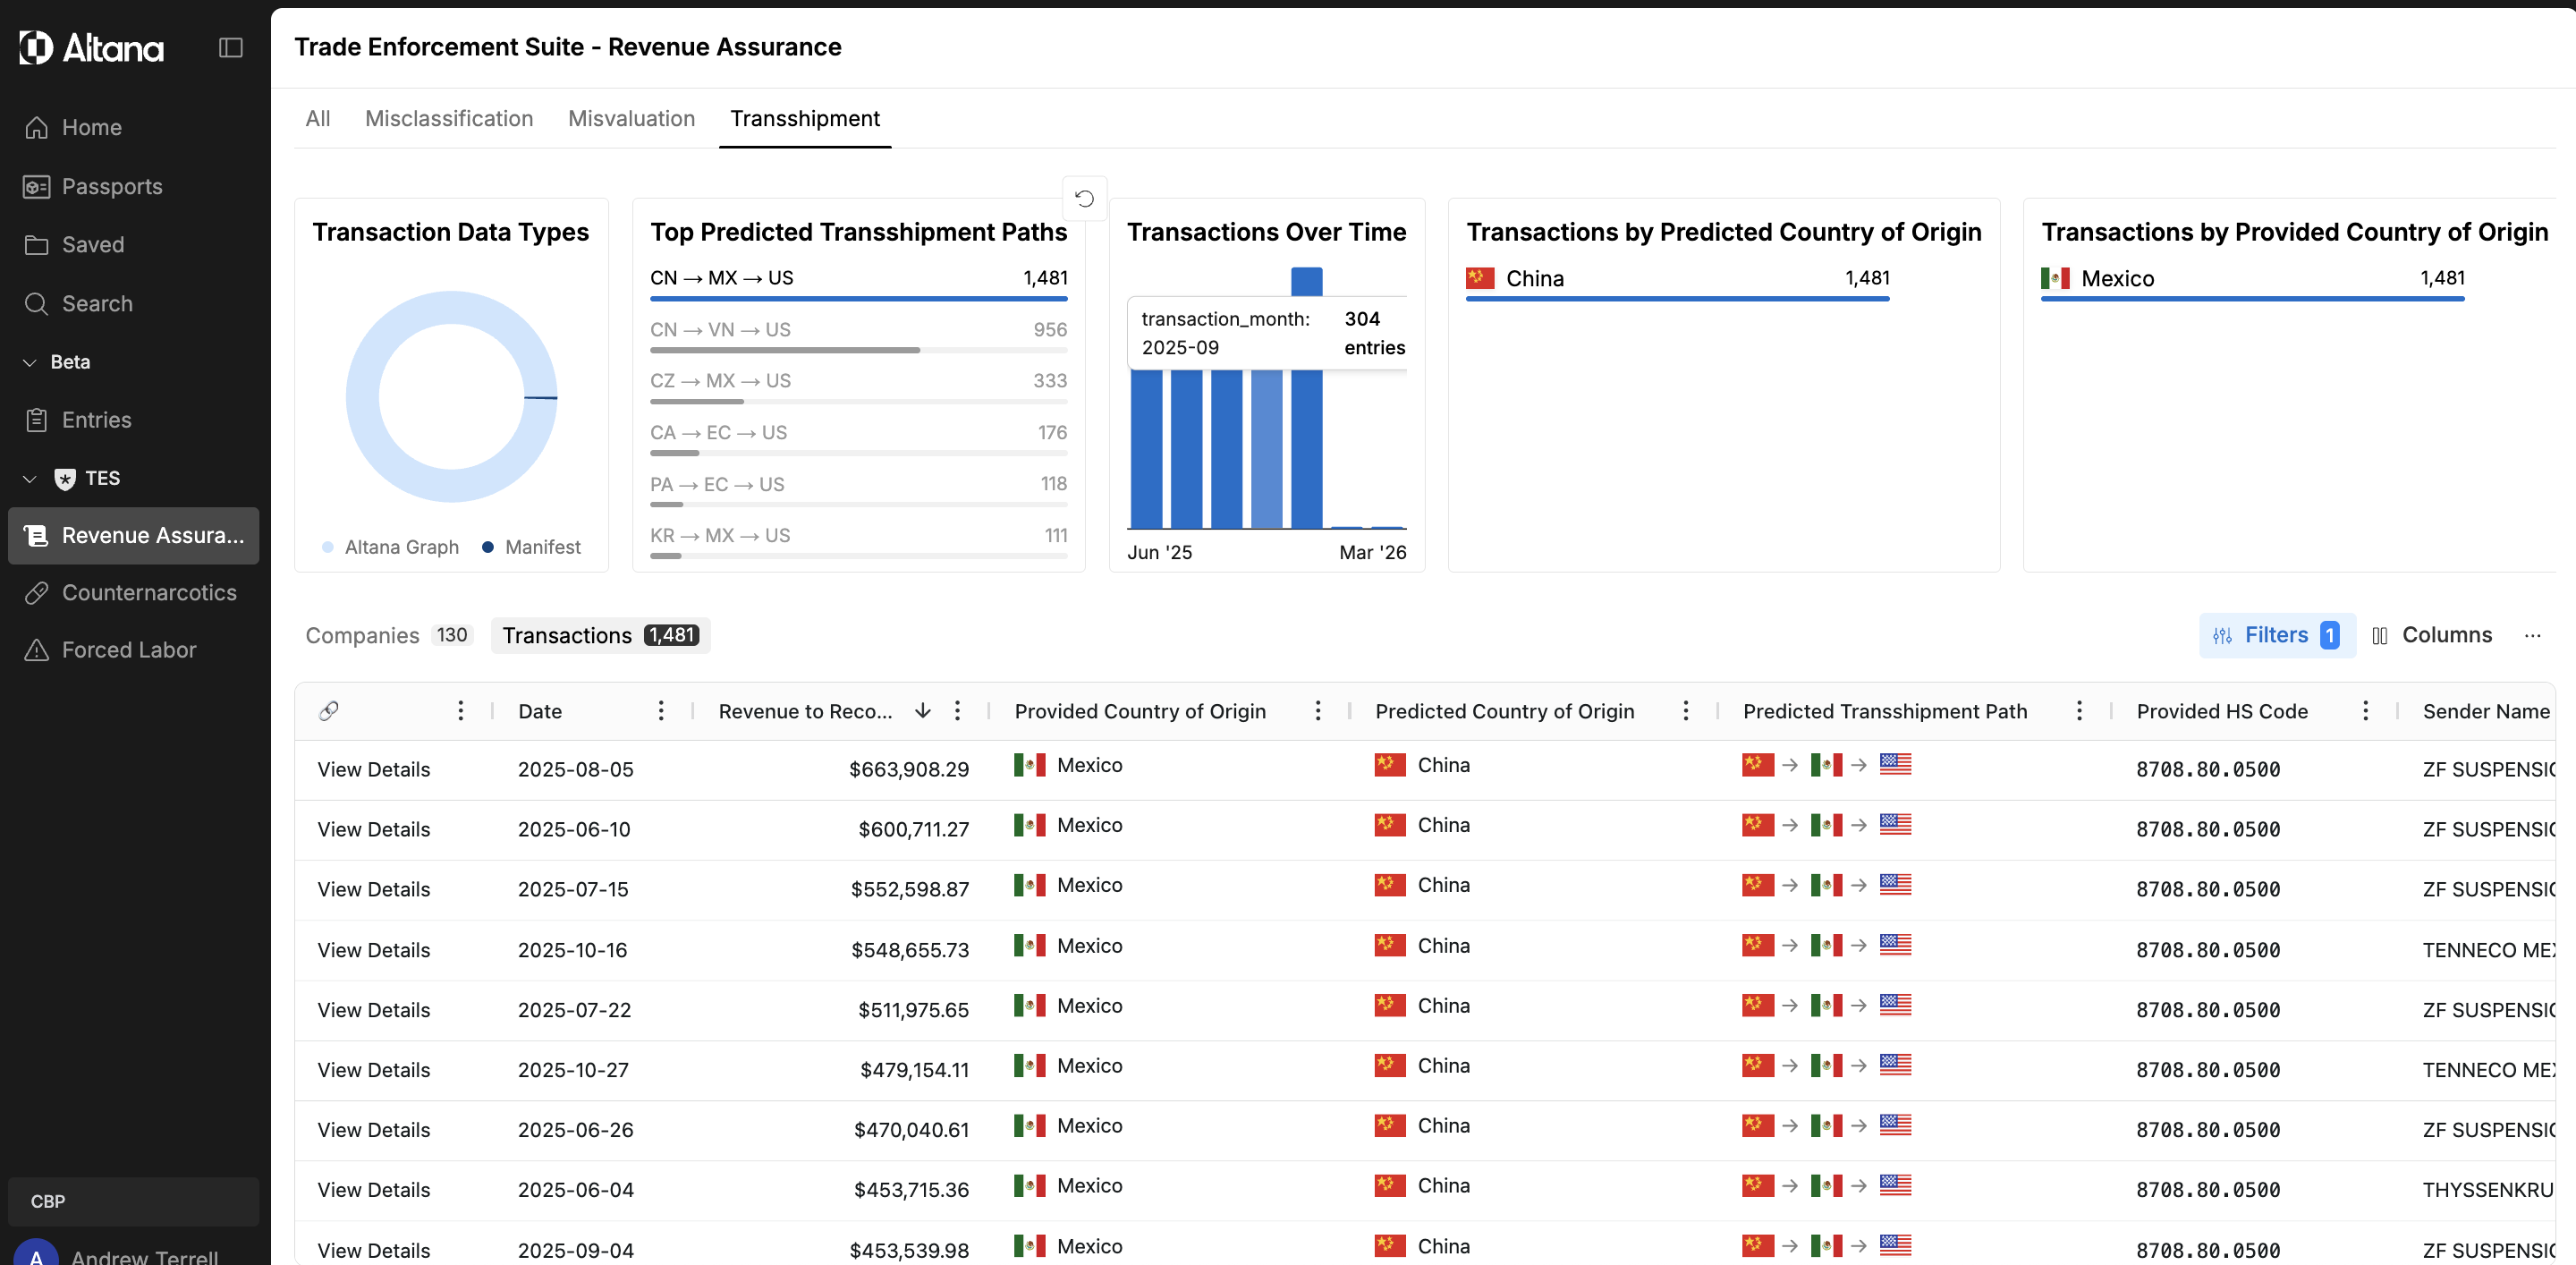2576x1265 pixels.
Task: Collapse the Beta sidebar group
Action: [29, 362]
